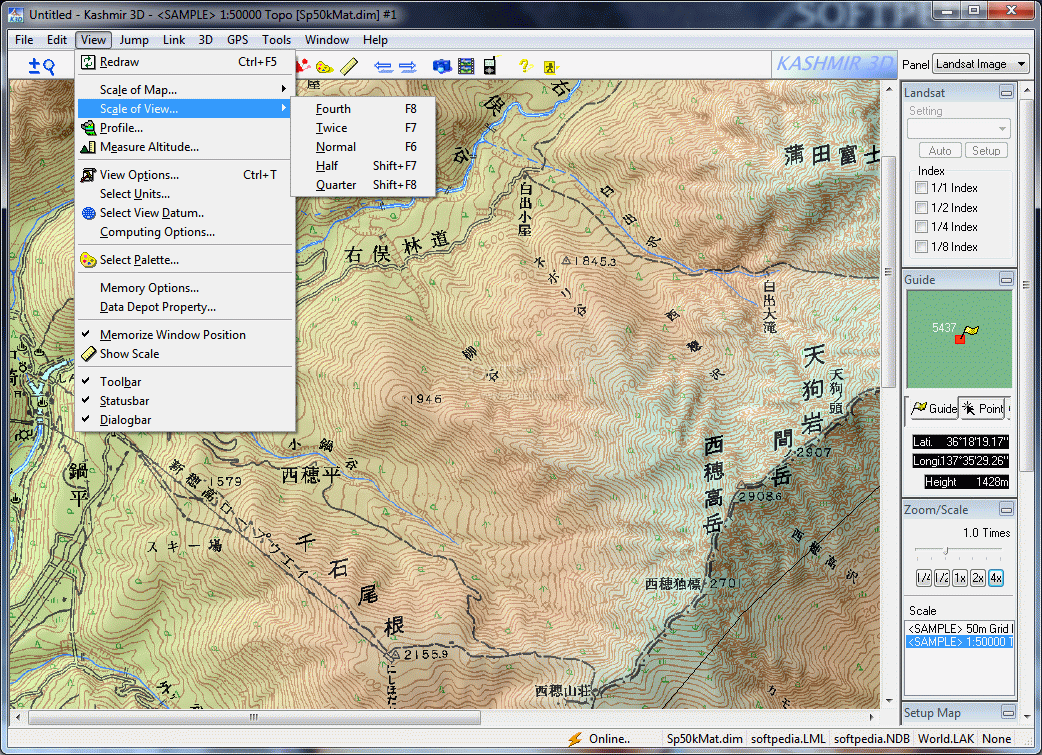Screen dimensions: 1042x755
Task: Click the film strip toolbar icon
Action: (467, 66)
